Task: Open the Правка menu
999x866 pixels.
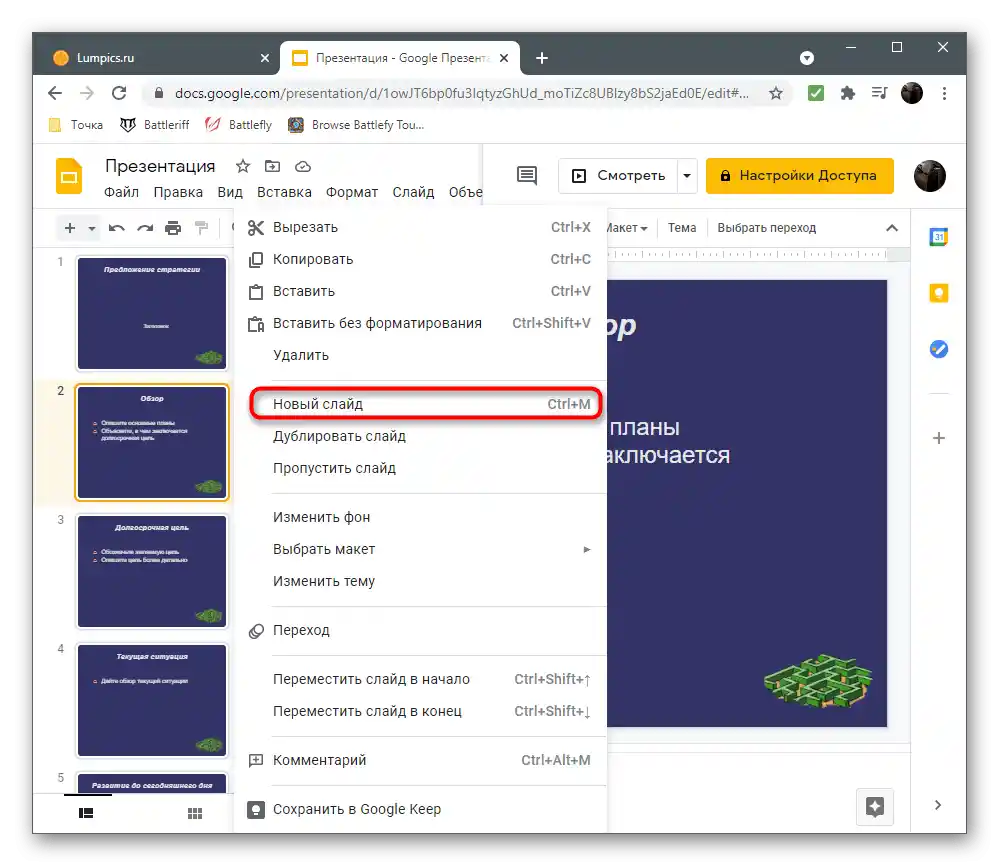Action: coord(178,192)
